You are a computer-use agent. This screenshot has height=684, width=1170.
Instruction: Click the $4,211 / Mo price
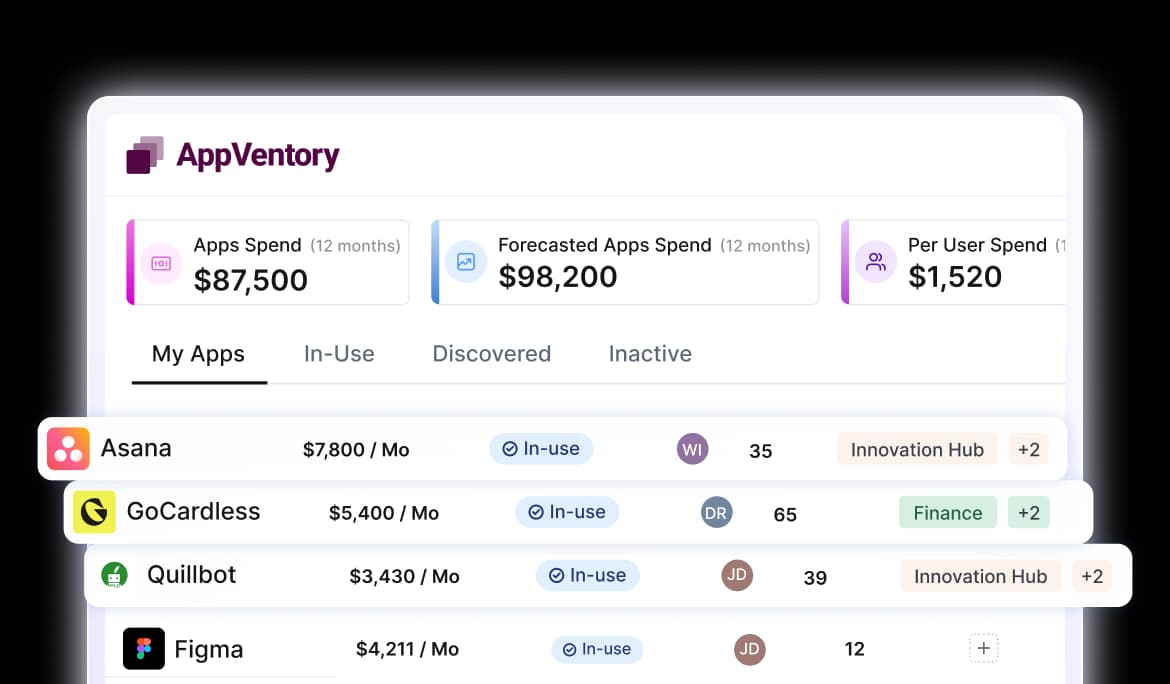pos(407,649)
